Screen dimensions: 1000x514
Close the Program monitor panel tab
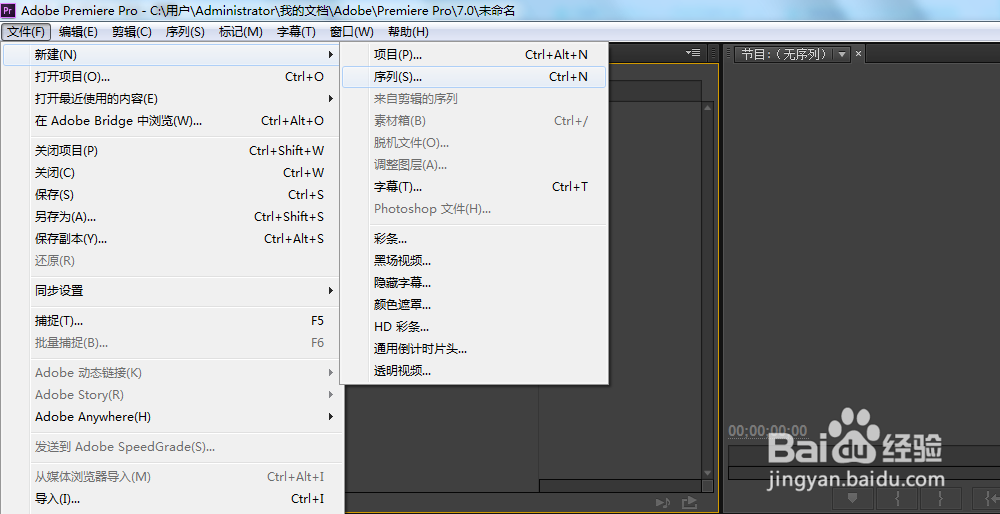point(858,54)
